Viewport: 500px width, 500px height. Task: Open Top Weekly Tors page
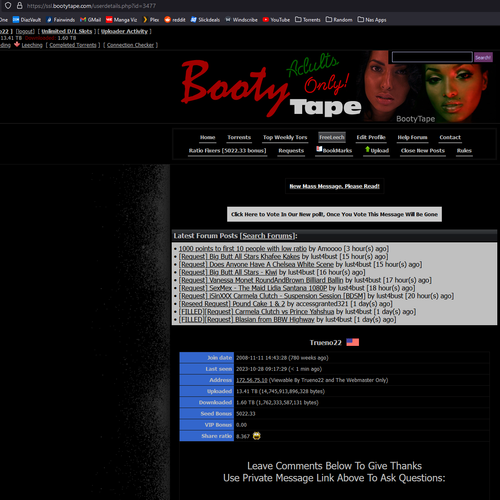point(285,137)
